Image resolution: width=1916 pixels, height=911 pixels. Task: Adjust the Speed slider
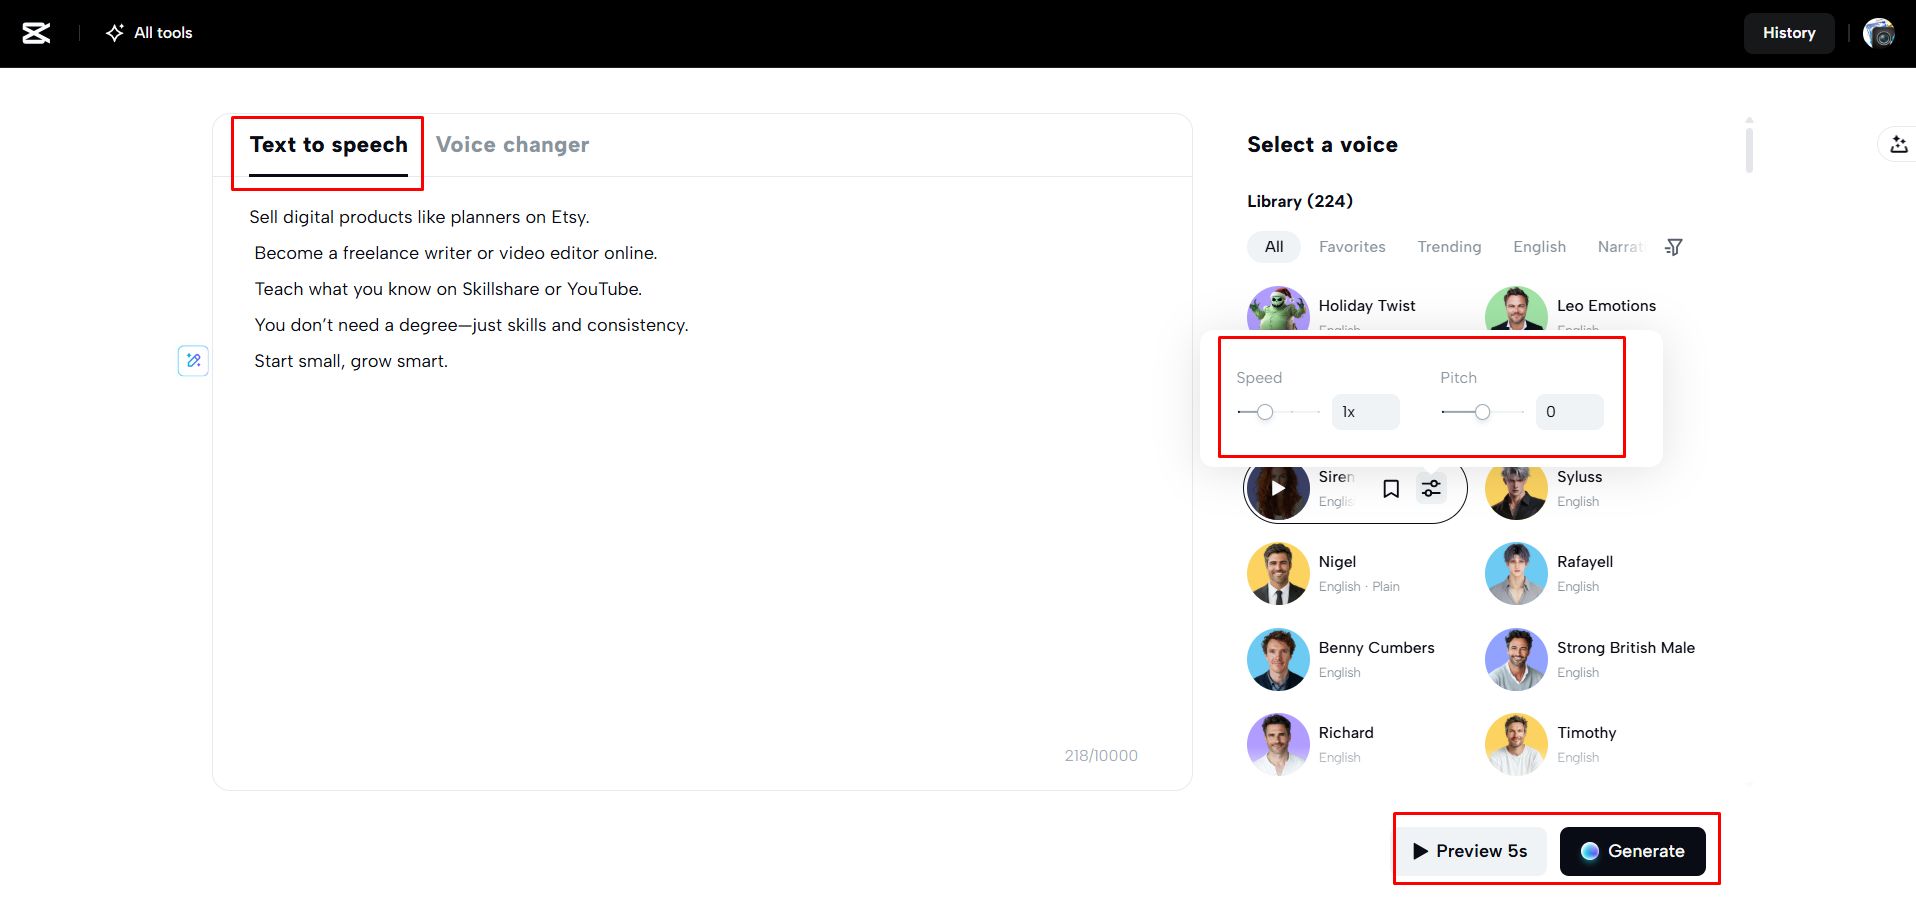click(x=1266, y=411)
